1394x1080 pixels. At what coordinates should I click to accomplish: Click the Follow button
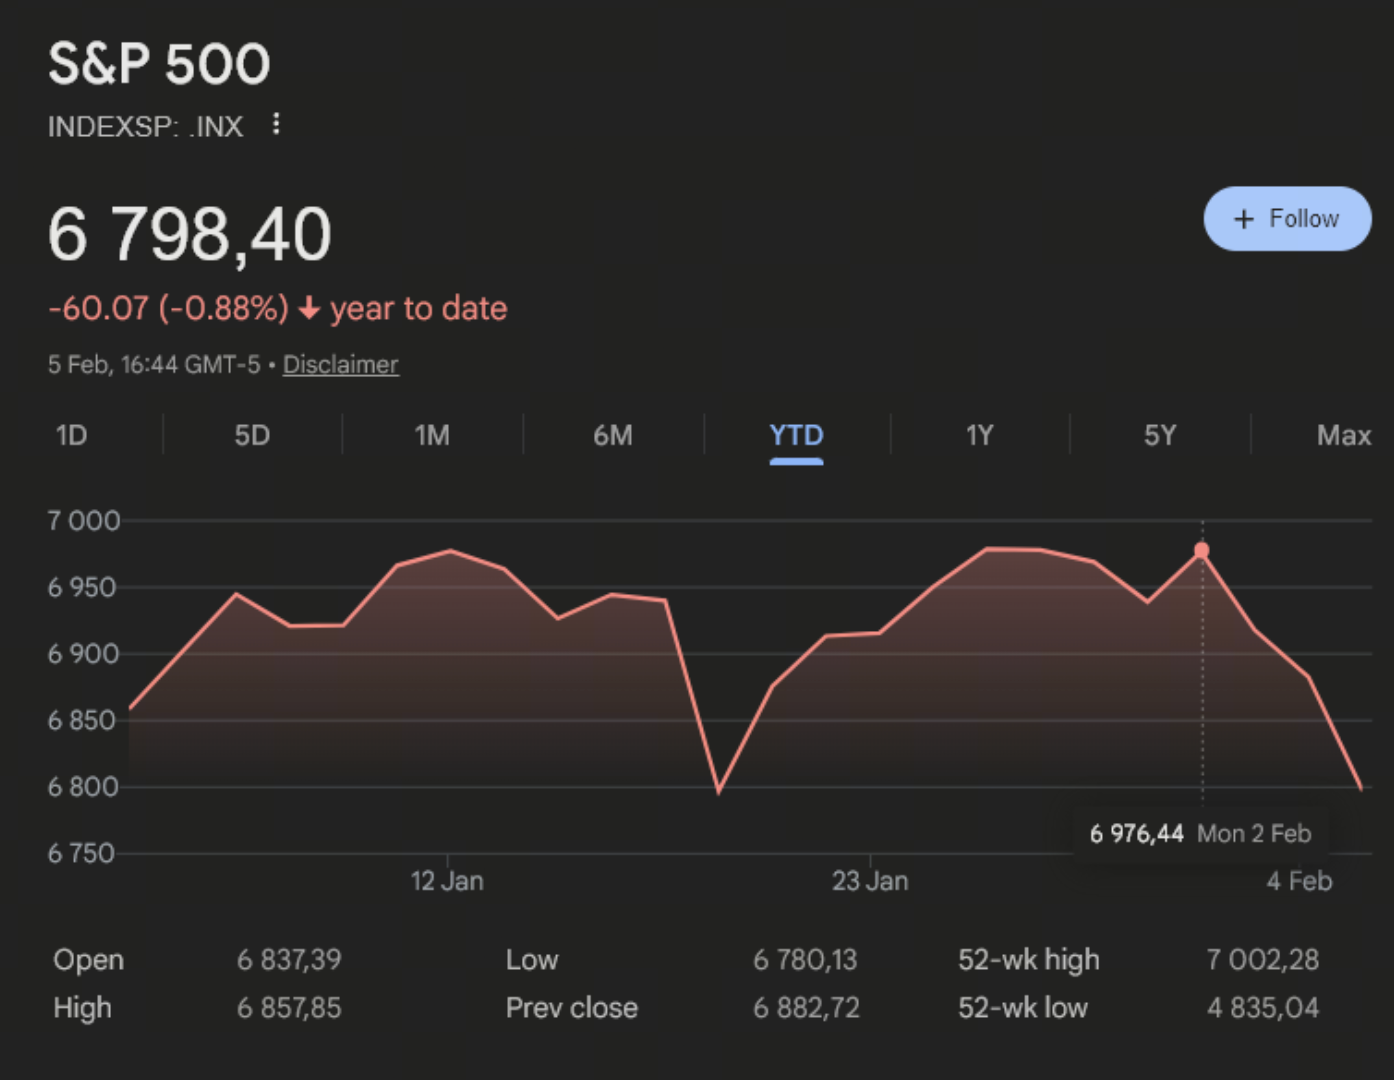pos(1287,219)
